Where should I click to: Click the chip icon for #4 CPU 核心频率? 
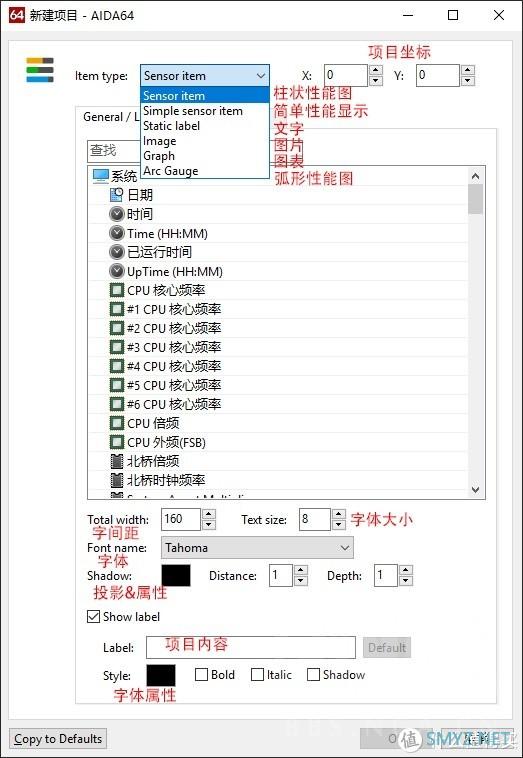coord(116,366)
